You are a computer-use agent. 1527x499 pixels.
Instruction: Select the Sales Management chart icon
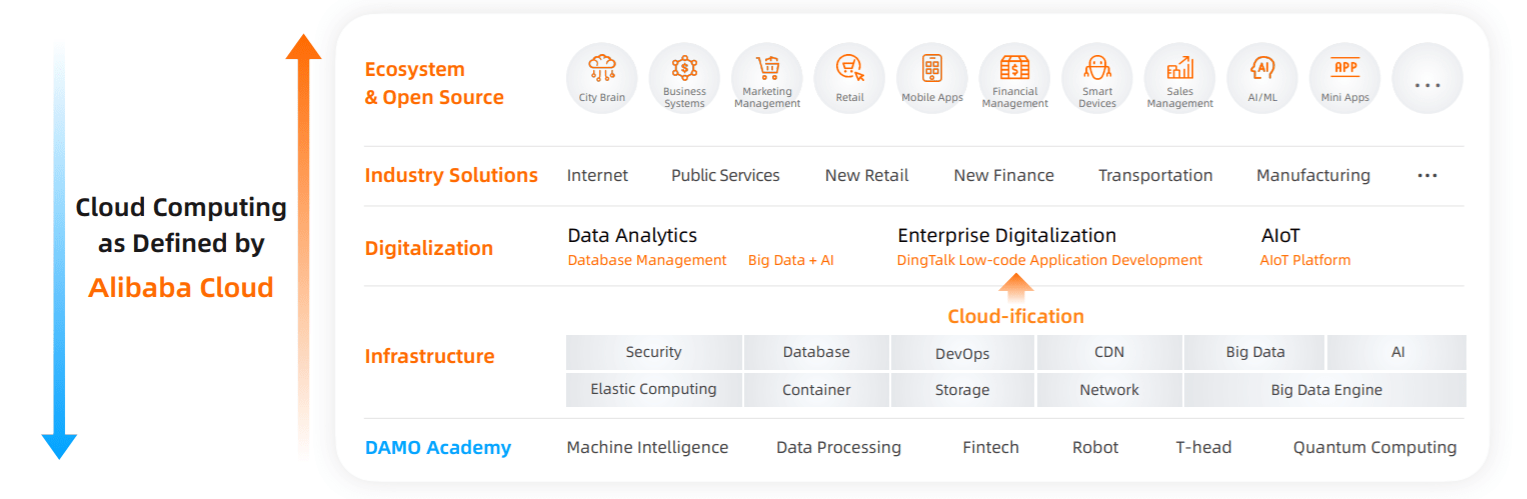(x=1180, y=79)
